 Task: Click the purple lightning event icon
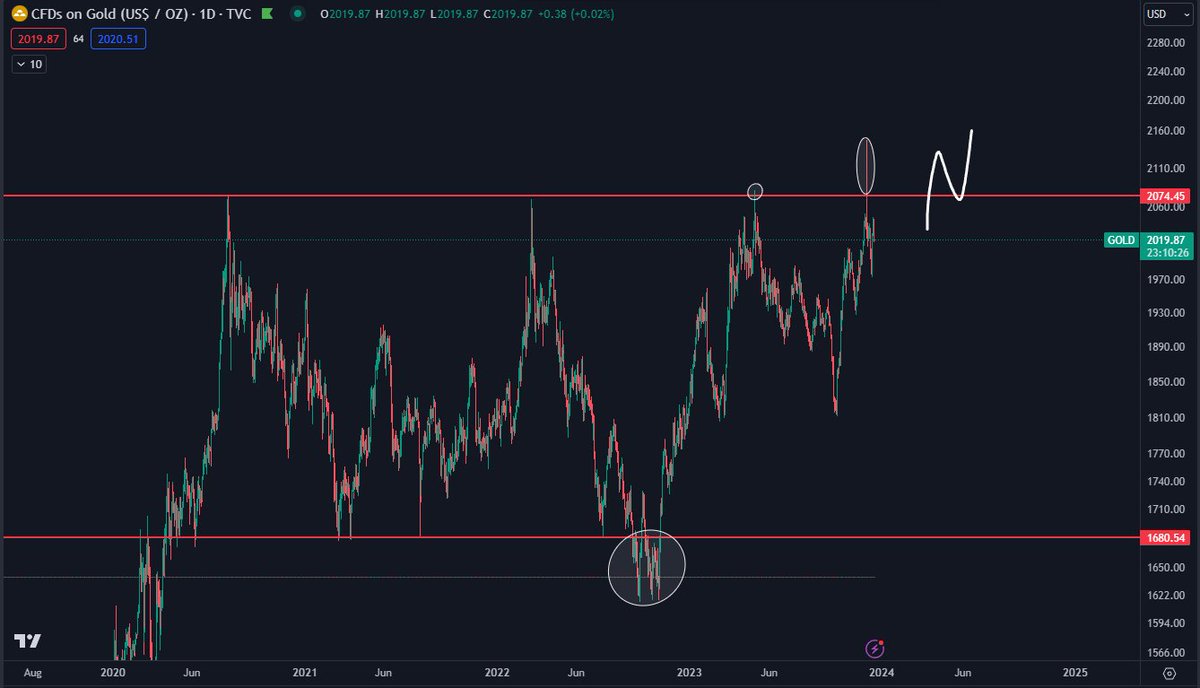[x=874, y=648]
